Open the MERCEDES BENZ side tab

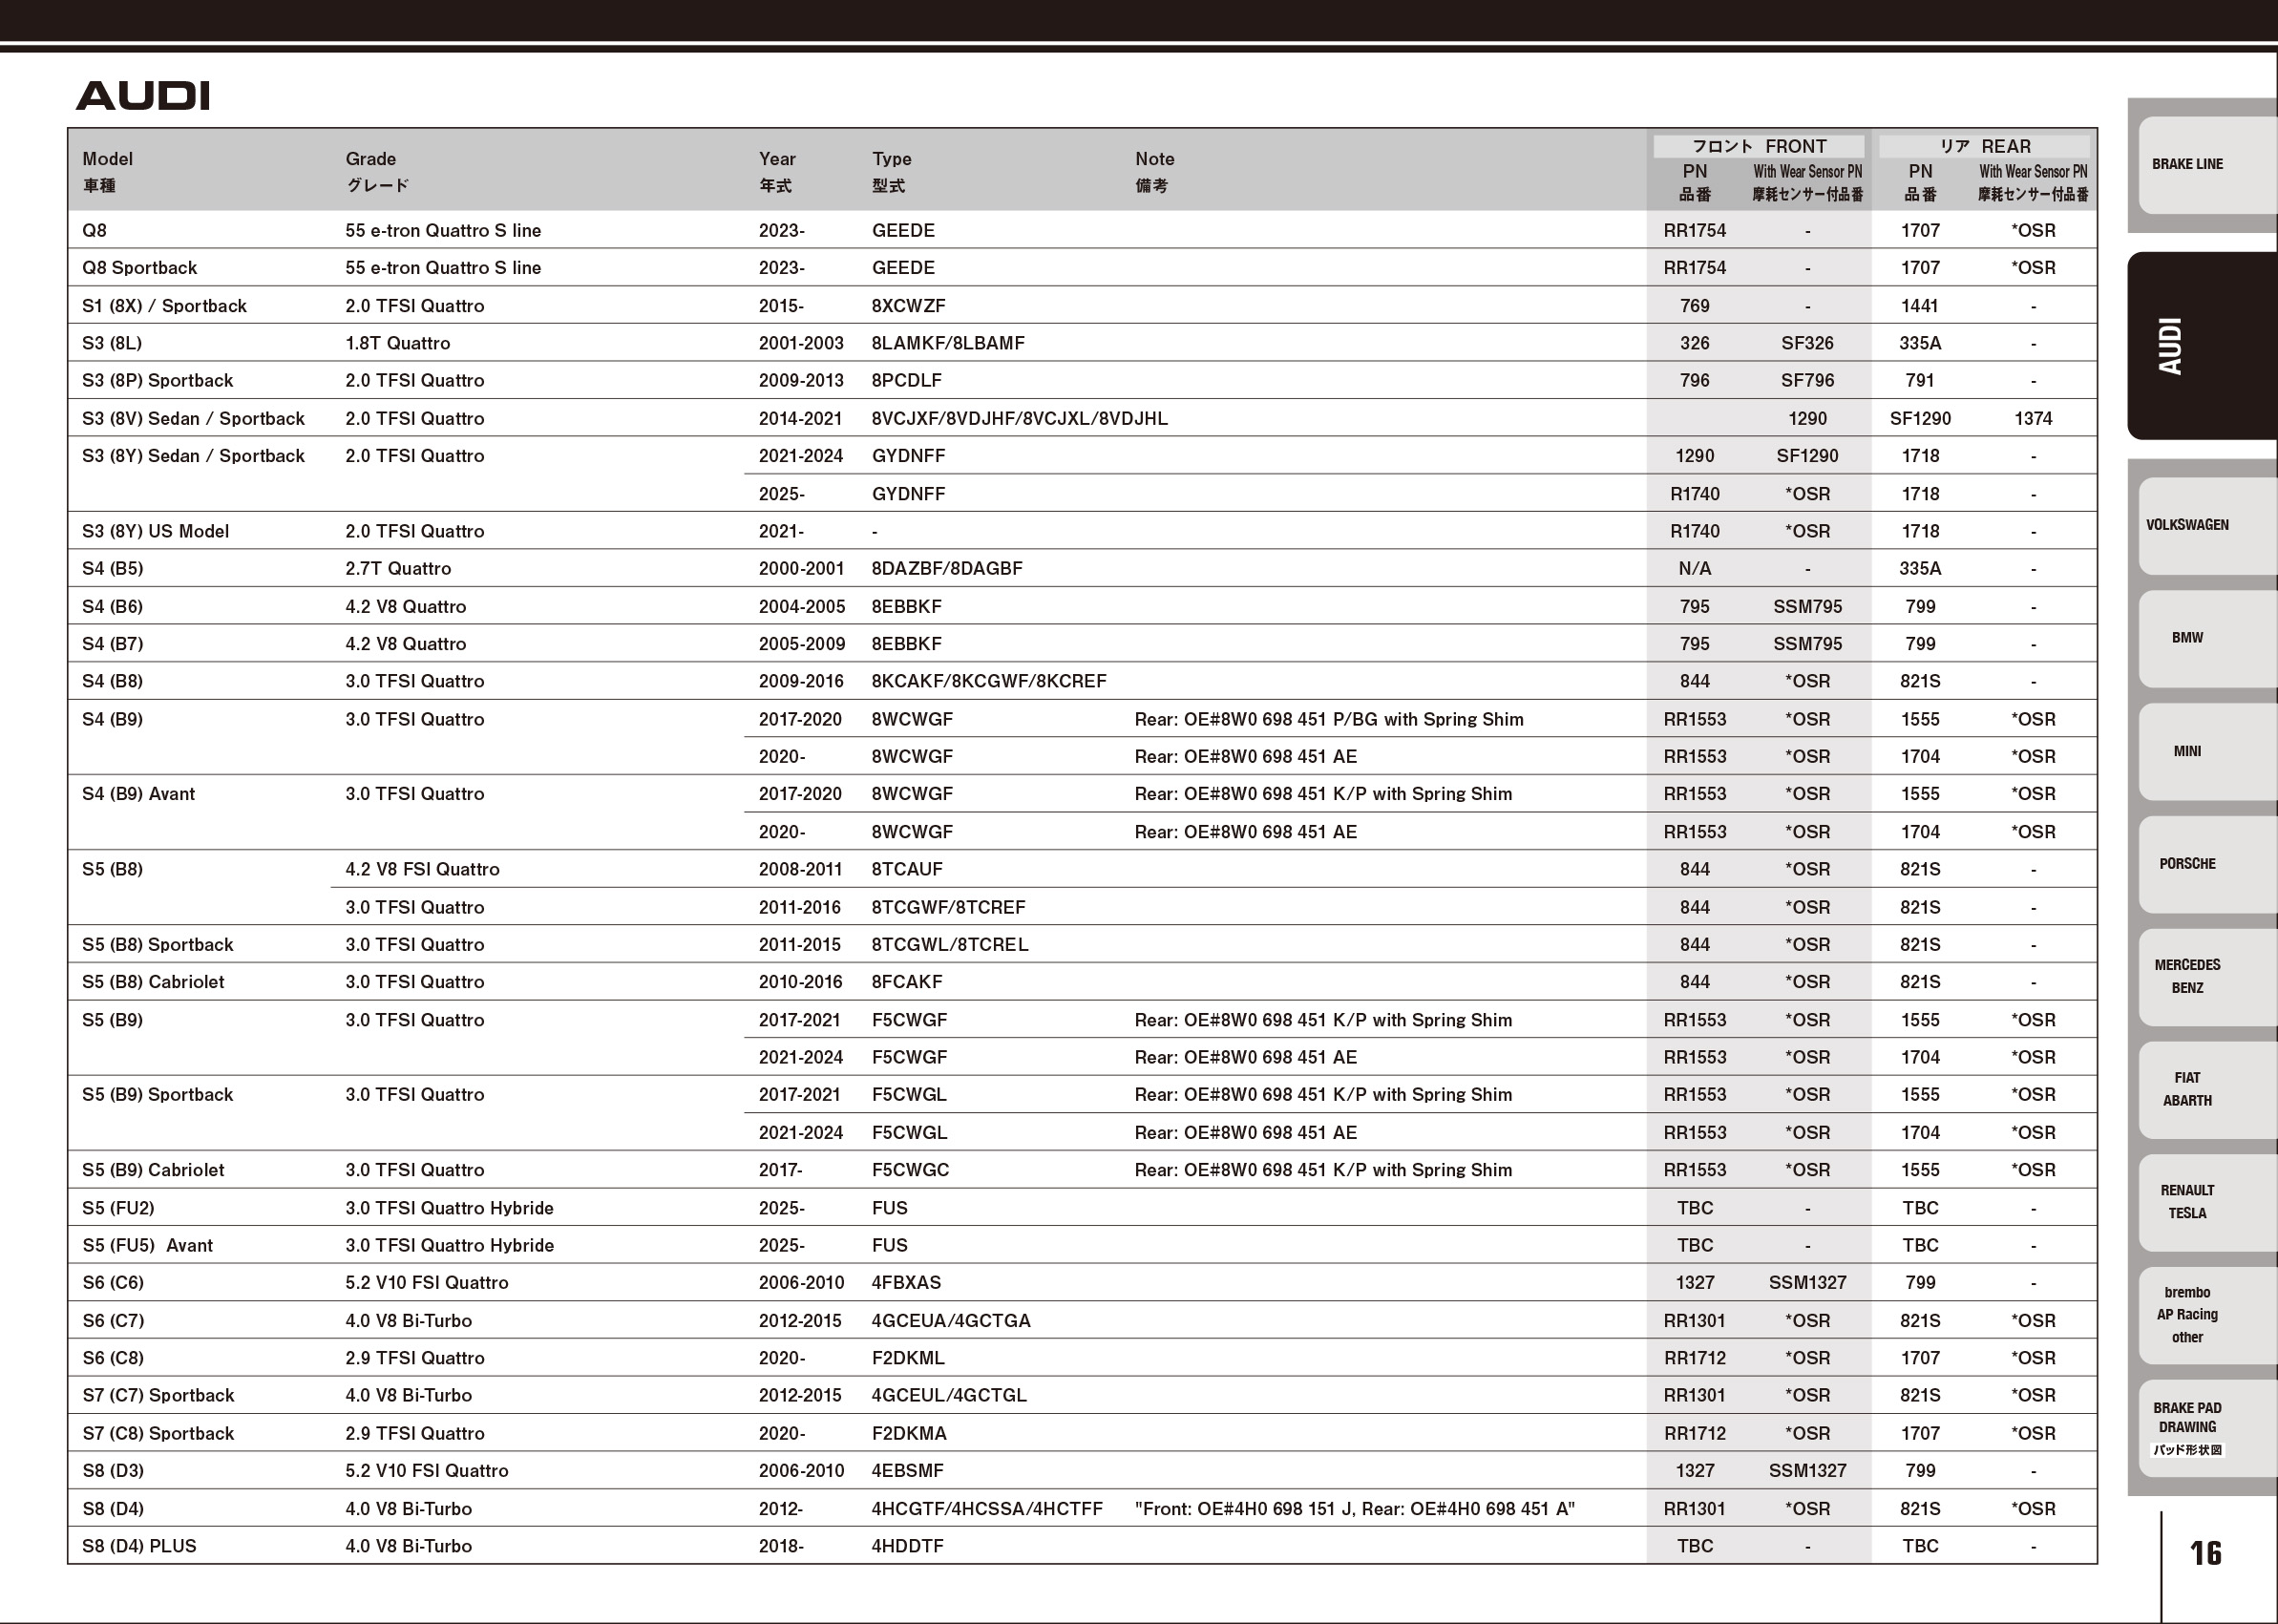pyautogui.click(x=2207, y=977)
